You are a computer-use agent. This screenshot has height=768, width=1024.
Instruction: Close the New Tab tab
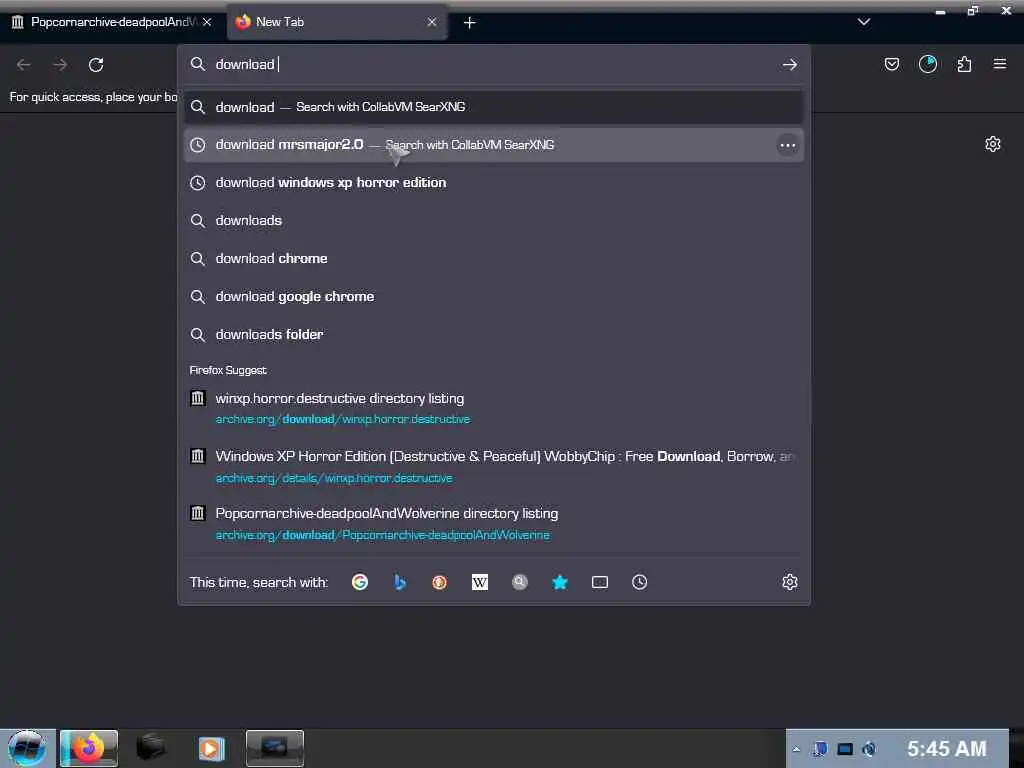(x=432, y=22)
